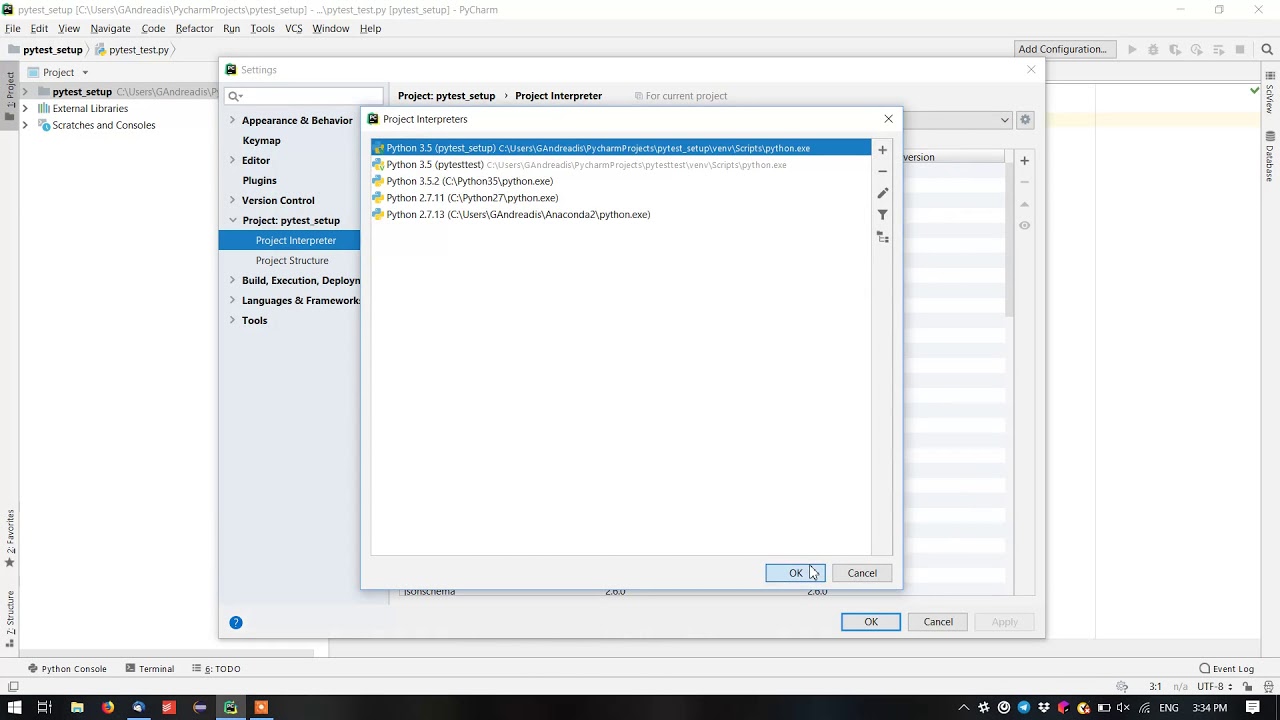Click UTF-8 encoding in status bar

[x=1214, y=686]
